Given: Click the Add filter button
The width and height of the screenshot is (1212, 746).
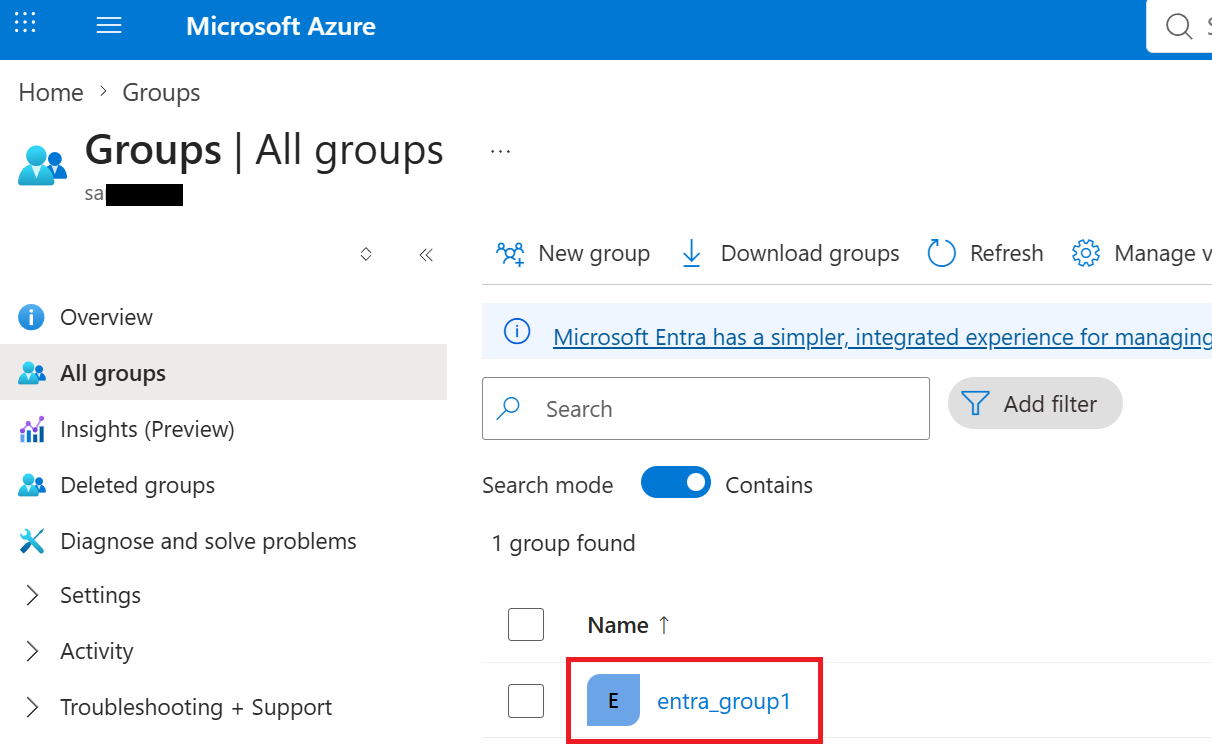Looking at the screenshot, I should 1035,403.
